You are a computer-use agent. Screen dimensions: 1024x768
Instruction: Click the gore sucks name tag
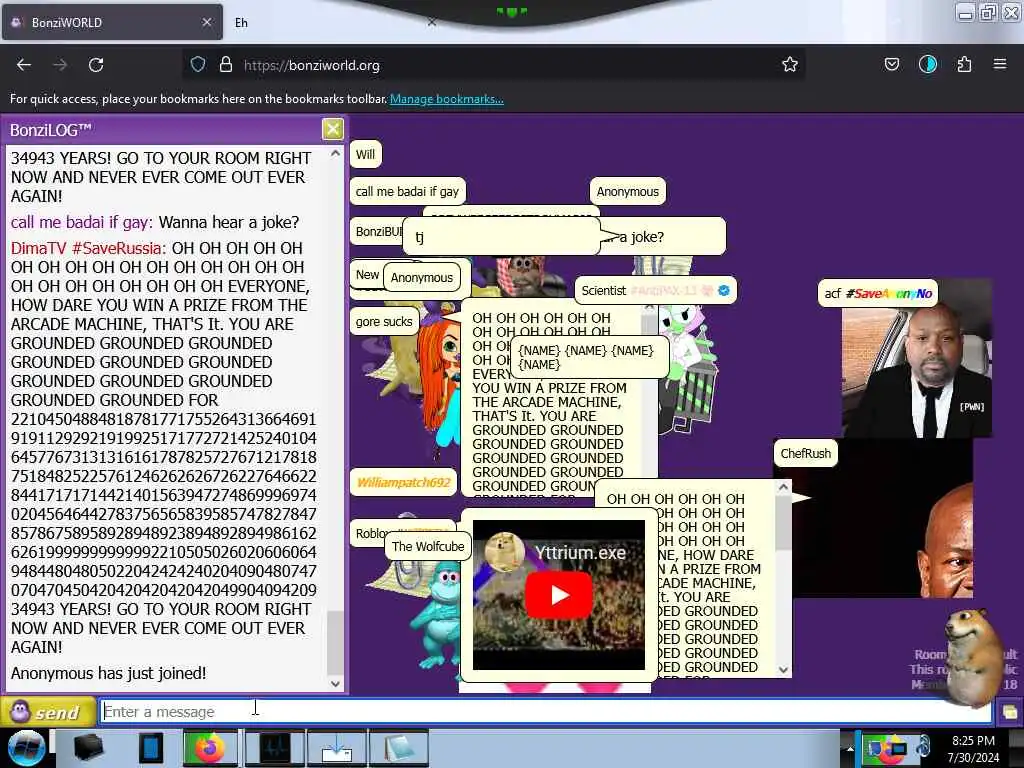pos(384,321)
